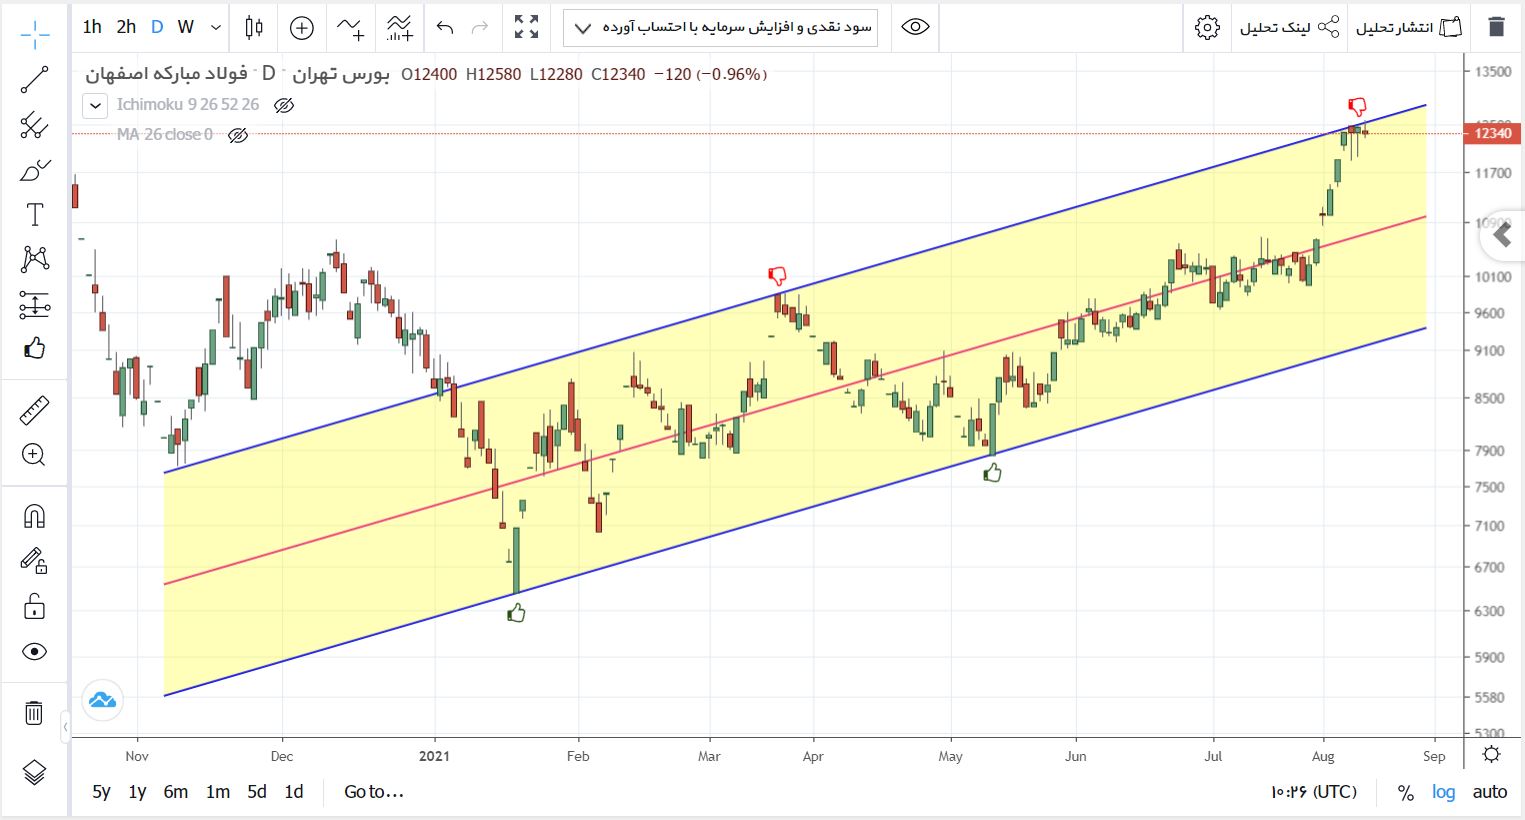Set the range to 1d

pos(294,792)
